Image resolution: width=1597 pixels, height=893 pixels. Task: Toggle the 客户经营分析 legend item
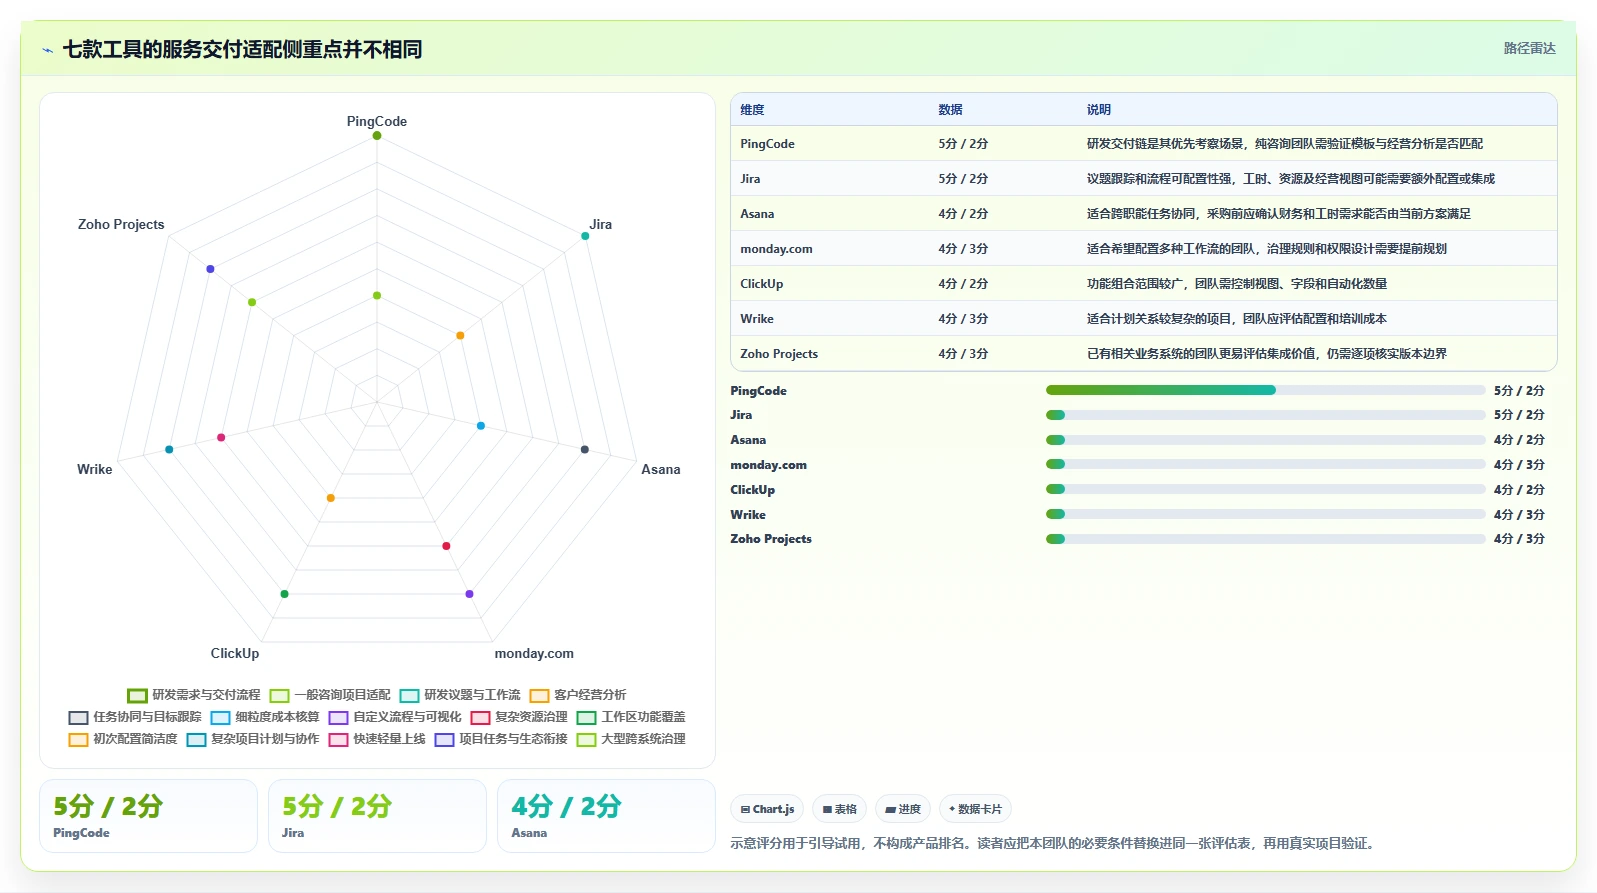pos(577,695)
